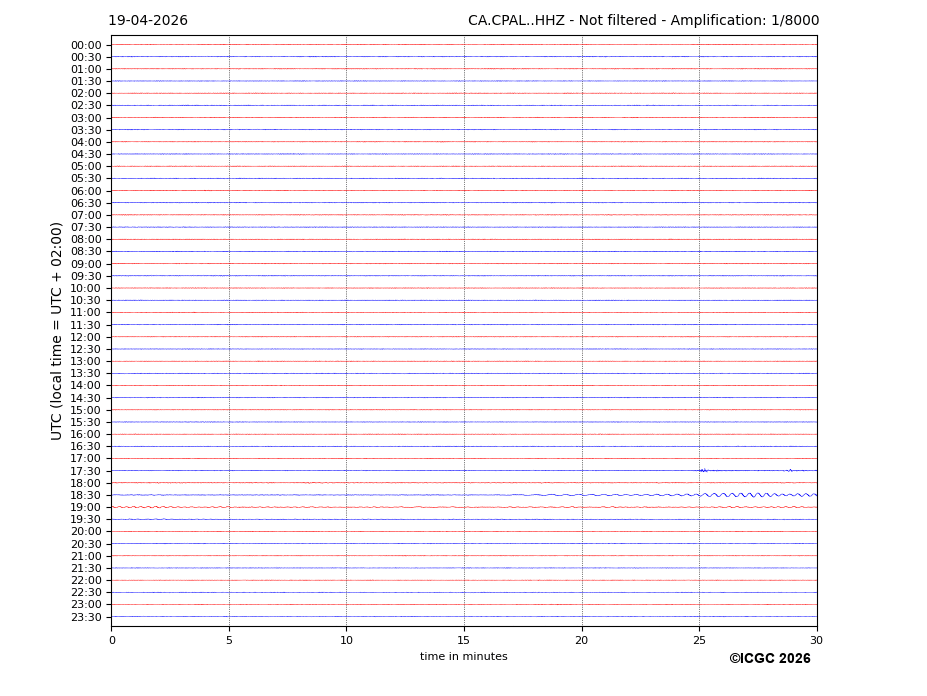This screenshot has width=927, height=696.
Task: Click the "time in minutes" axis label
Action: point(463,657)
